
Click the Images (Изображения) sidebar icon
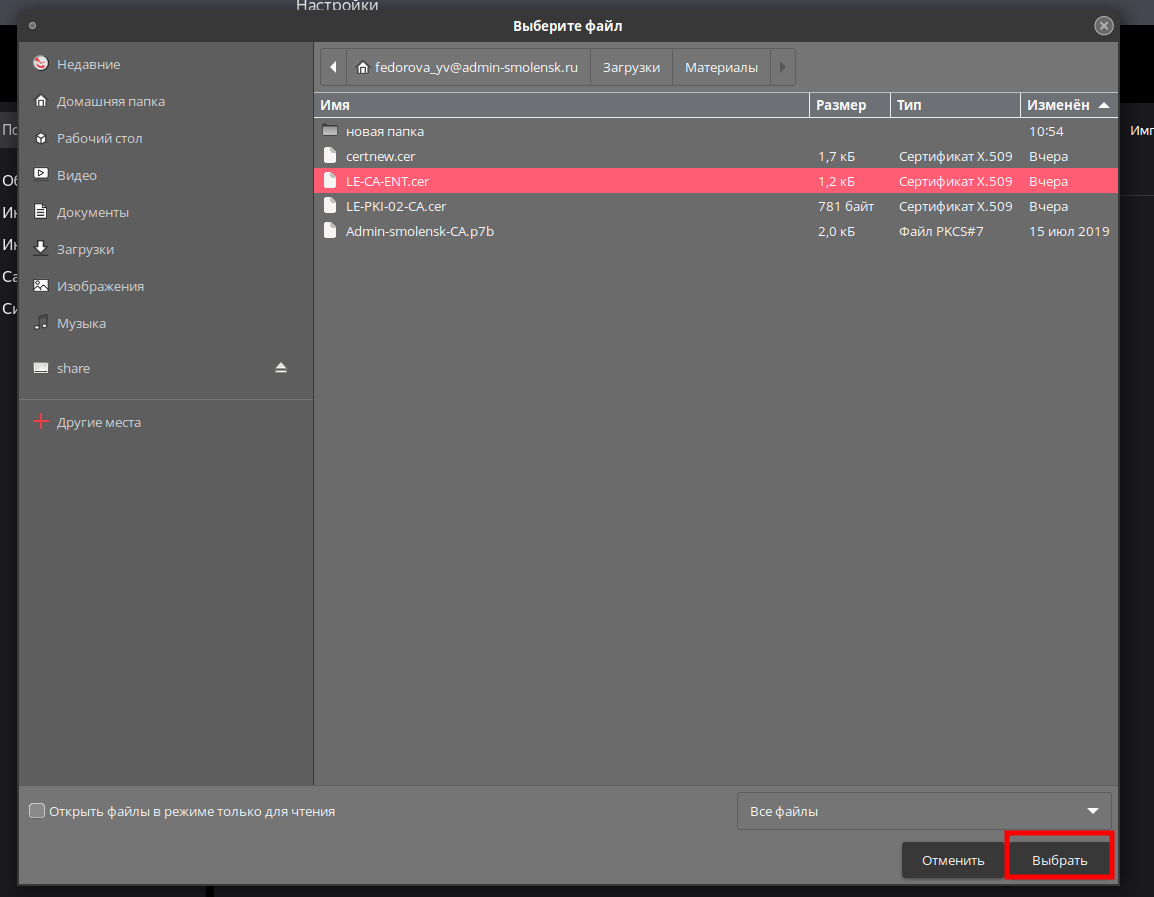pos(41,286)
